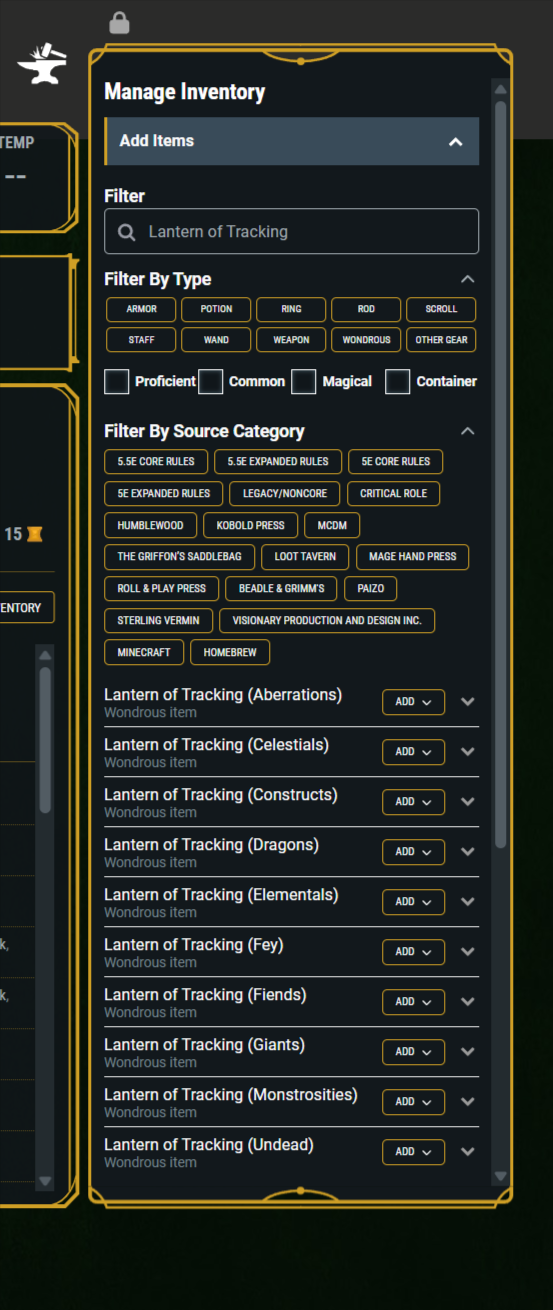The image size is (553, 1310).
Task: Open ADD dropdown for Dragons lantern
Action: 413,852
